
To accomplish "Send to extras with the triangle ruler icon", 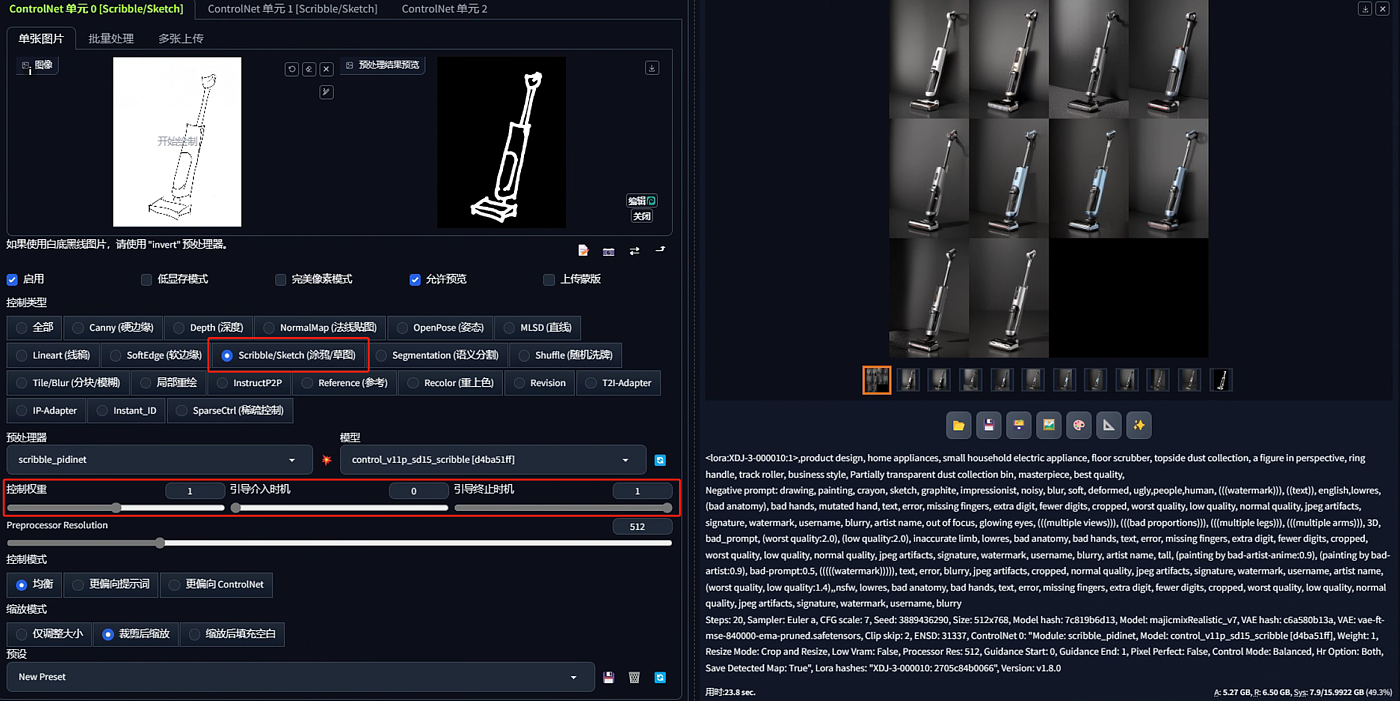I will pyautogui.click(x=1109, y=425).
